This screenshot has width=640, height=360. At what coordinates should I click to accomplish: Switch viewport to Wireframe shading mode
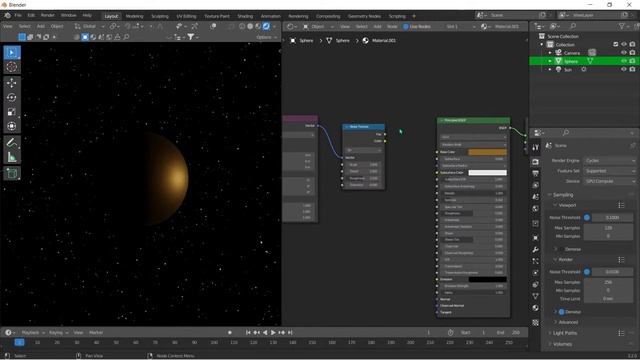click(x=242, y=26)
